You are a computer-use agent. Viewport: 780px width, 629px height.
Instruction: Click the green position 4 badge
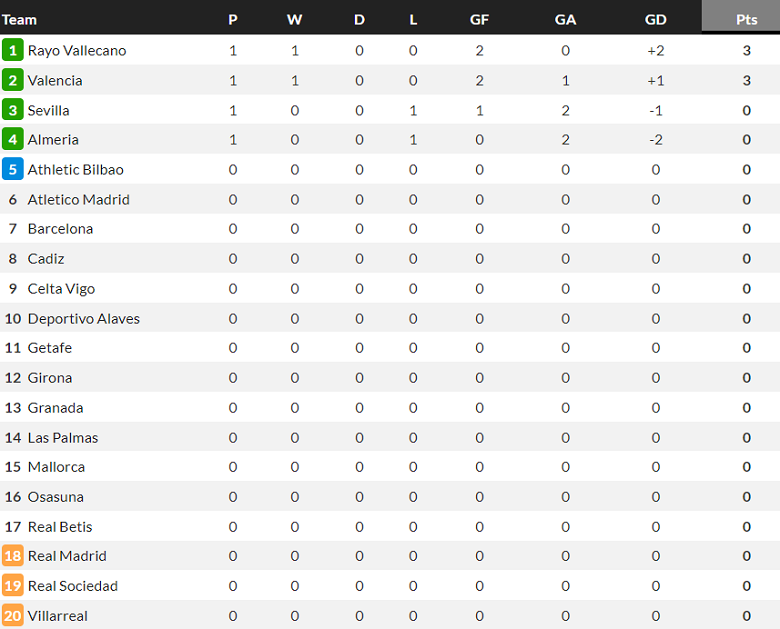coord(13,139)
